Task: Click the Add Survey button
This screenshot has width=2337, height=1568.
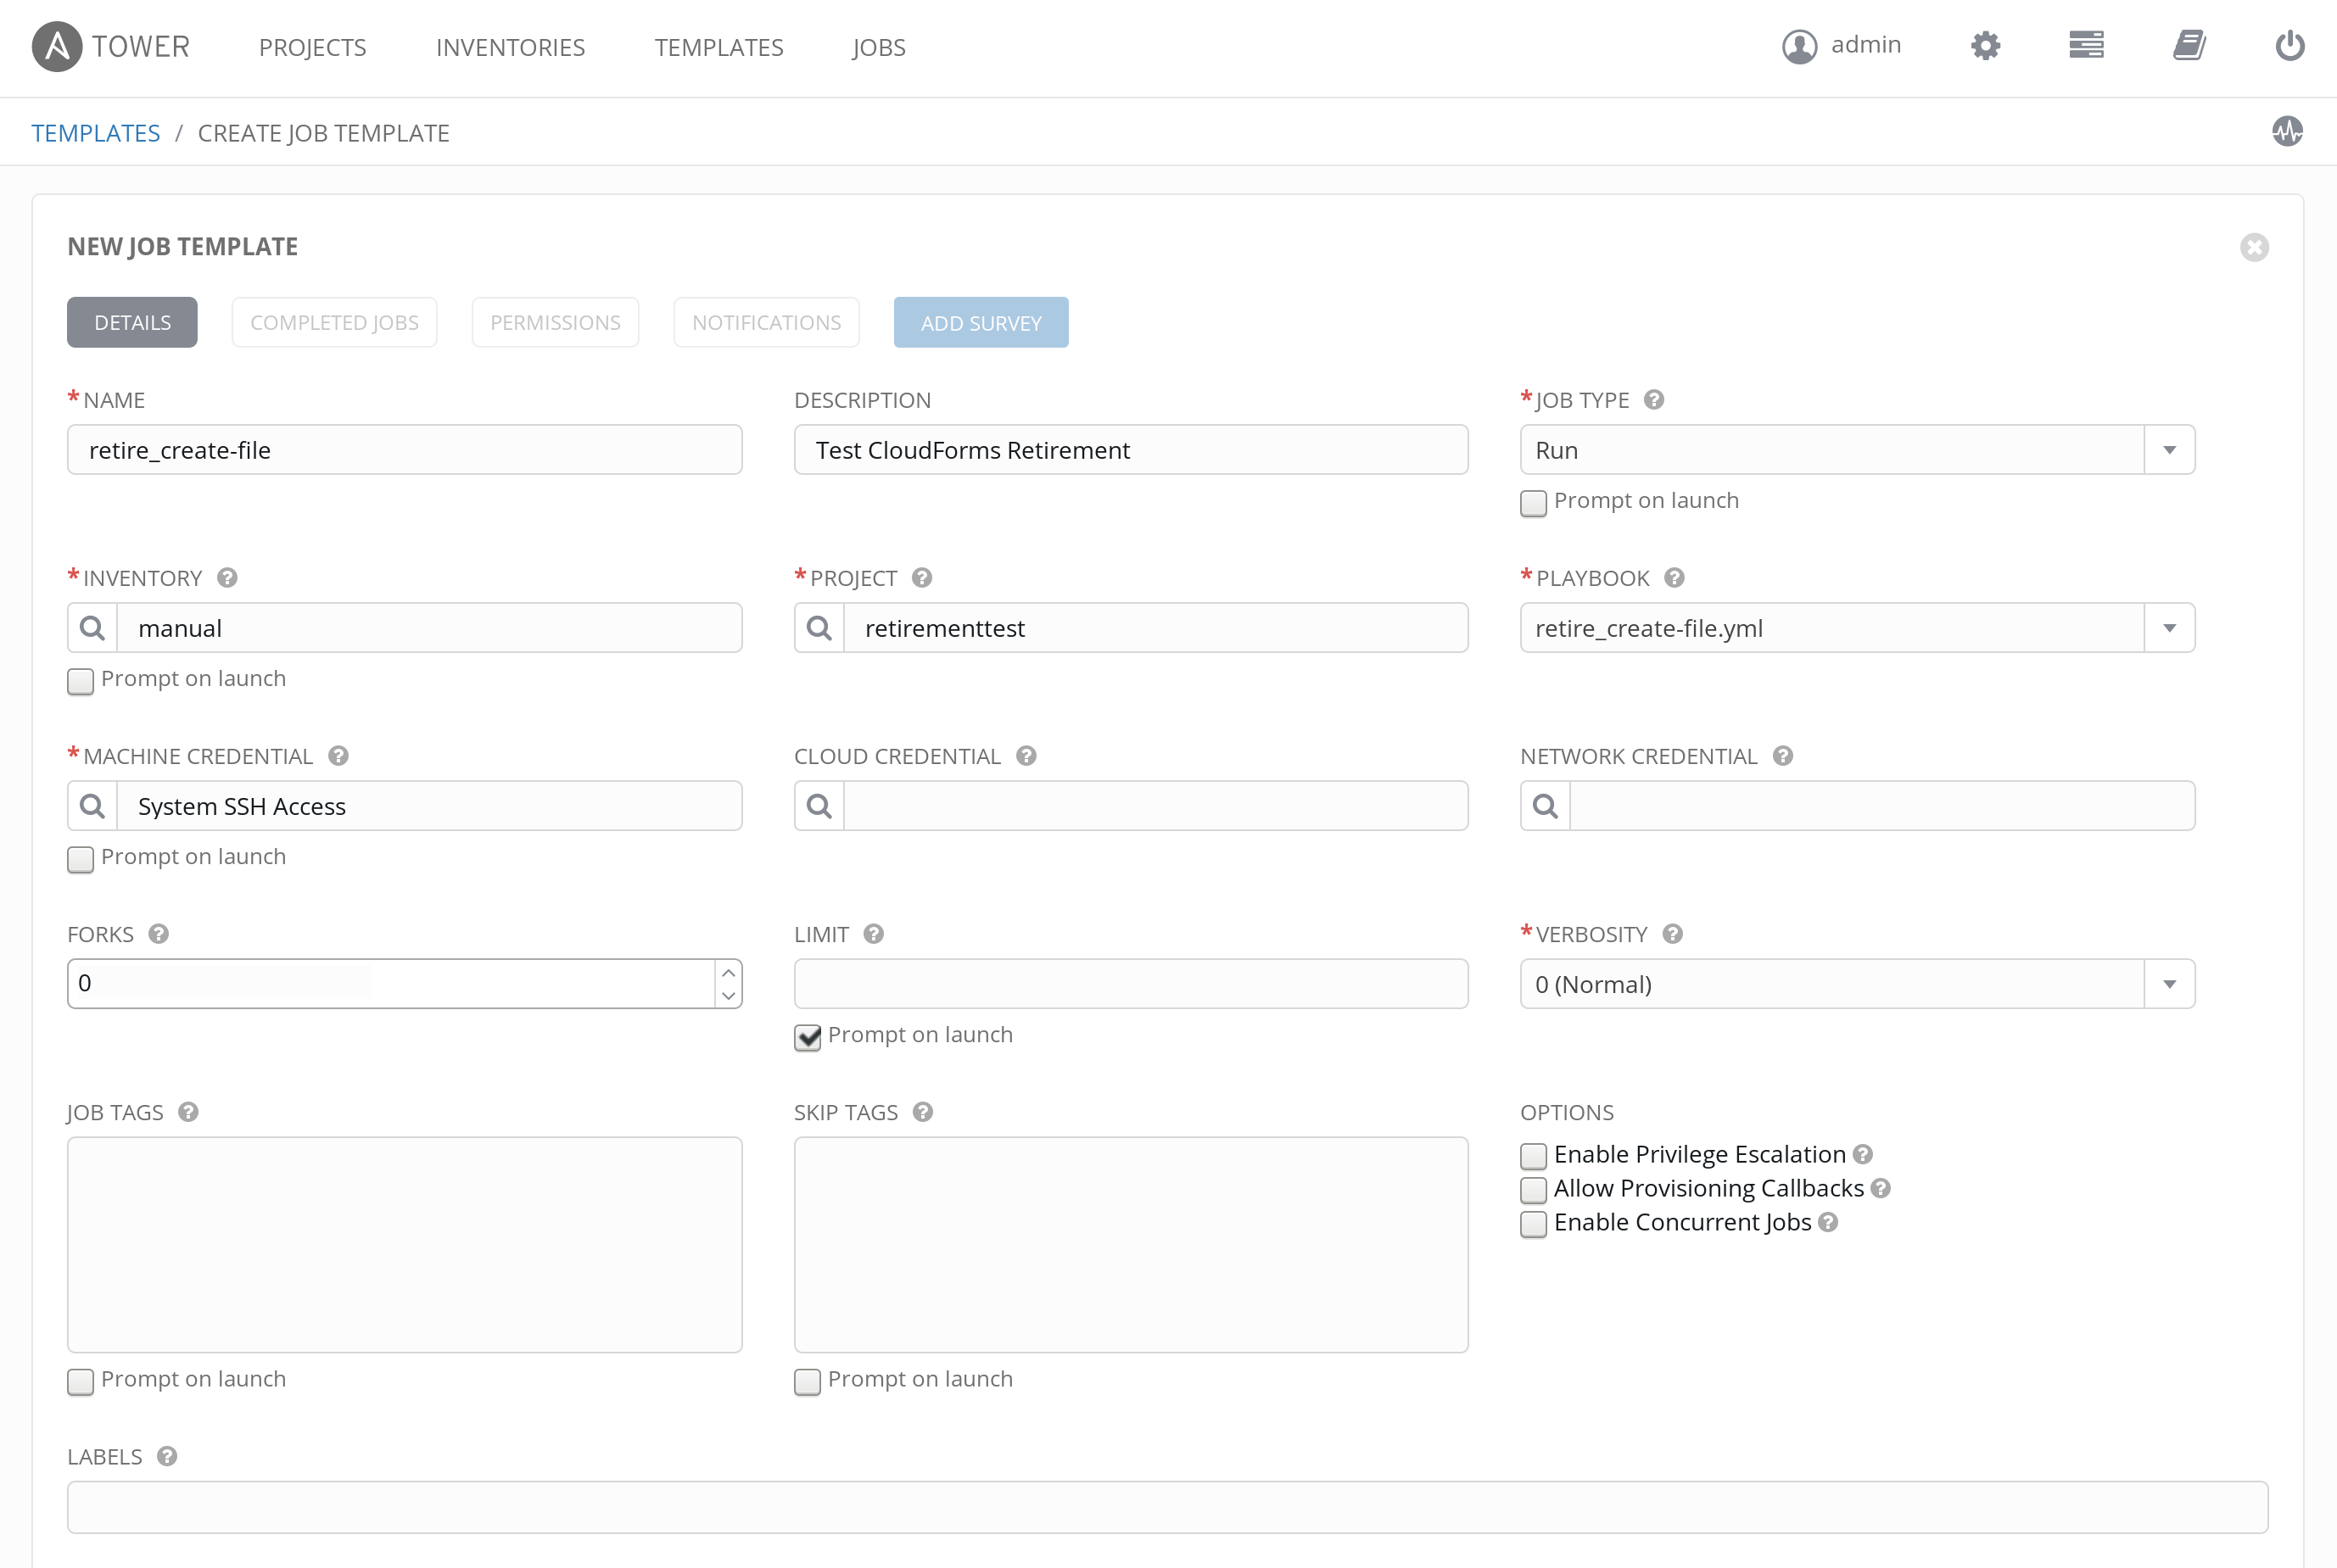Action: pyautogui.click(x=980, y=323)
